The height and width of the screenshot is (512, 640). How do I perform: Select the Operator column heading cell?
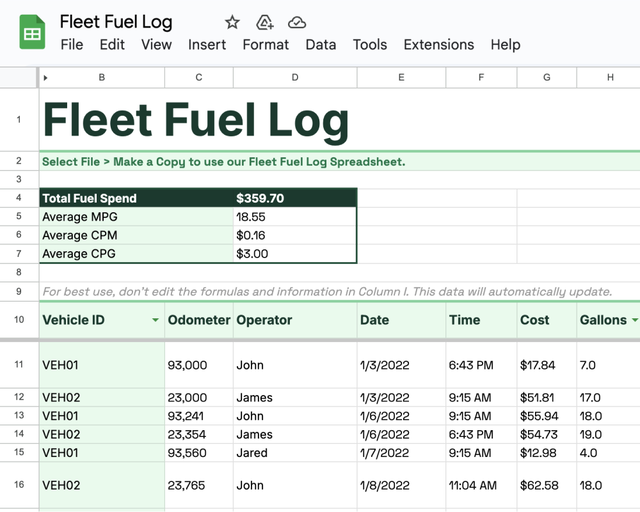point(295,320)
